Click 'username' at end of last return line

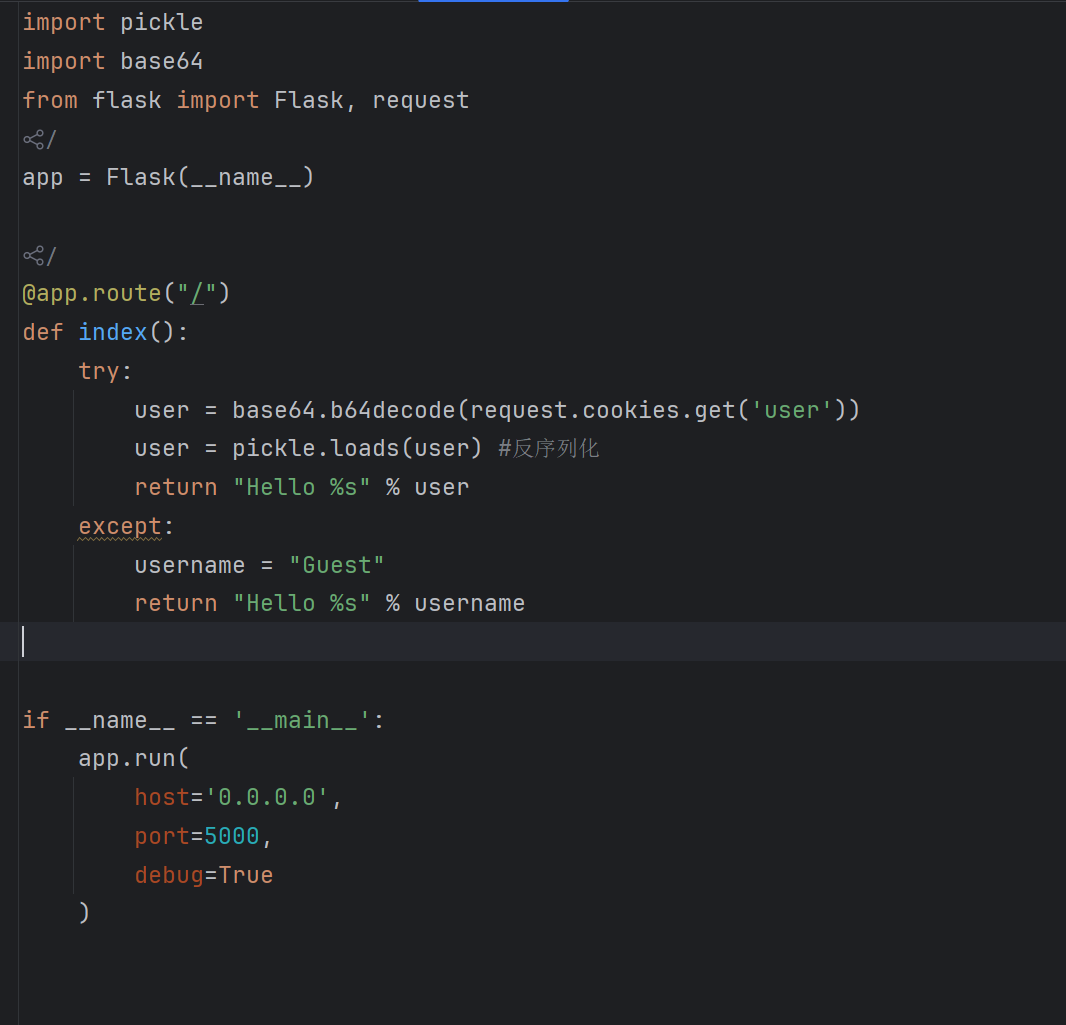[469, 604]
